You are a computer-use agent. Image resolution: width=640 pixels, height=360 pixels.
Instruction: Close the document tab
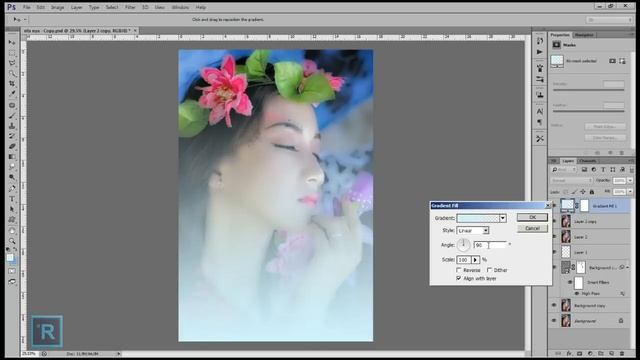point(135,30)
